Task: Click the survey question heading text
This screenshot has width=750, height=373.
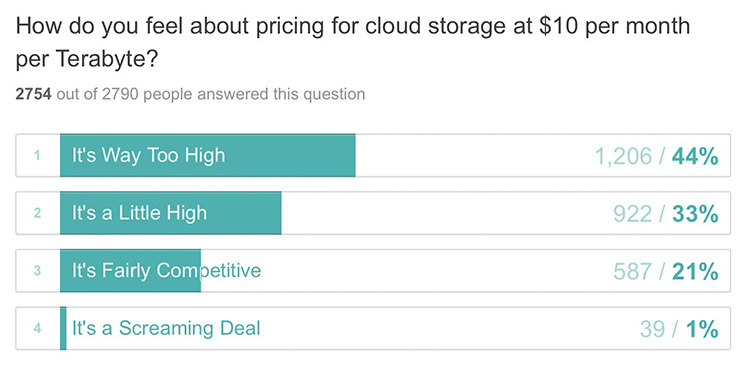Action: click(353, 43)
